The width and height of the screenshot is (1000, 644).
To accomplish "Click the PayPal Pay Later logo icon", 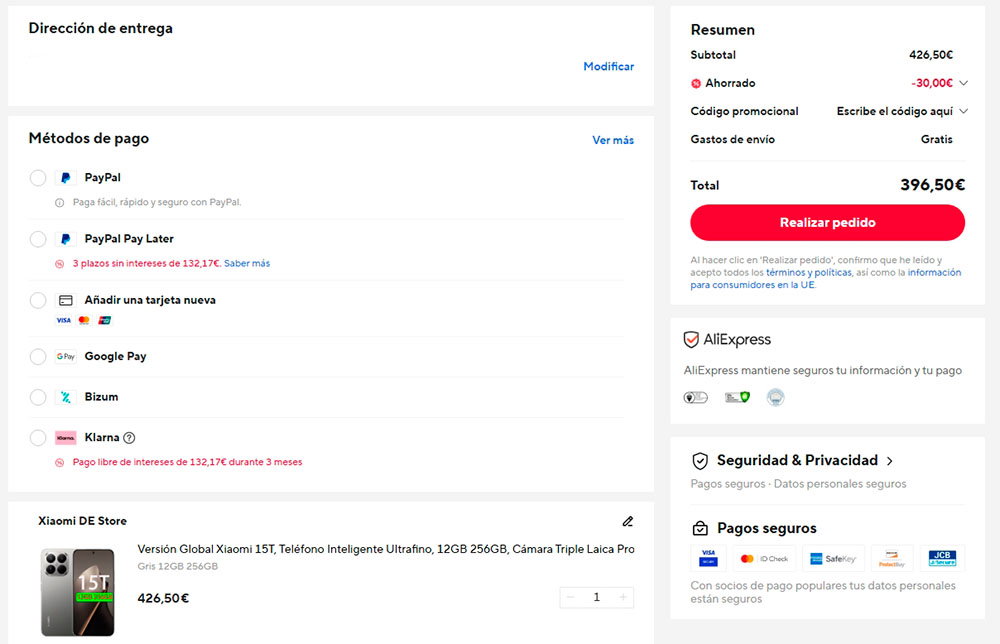I will click(66, 239).
